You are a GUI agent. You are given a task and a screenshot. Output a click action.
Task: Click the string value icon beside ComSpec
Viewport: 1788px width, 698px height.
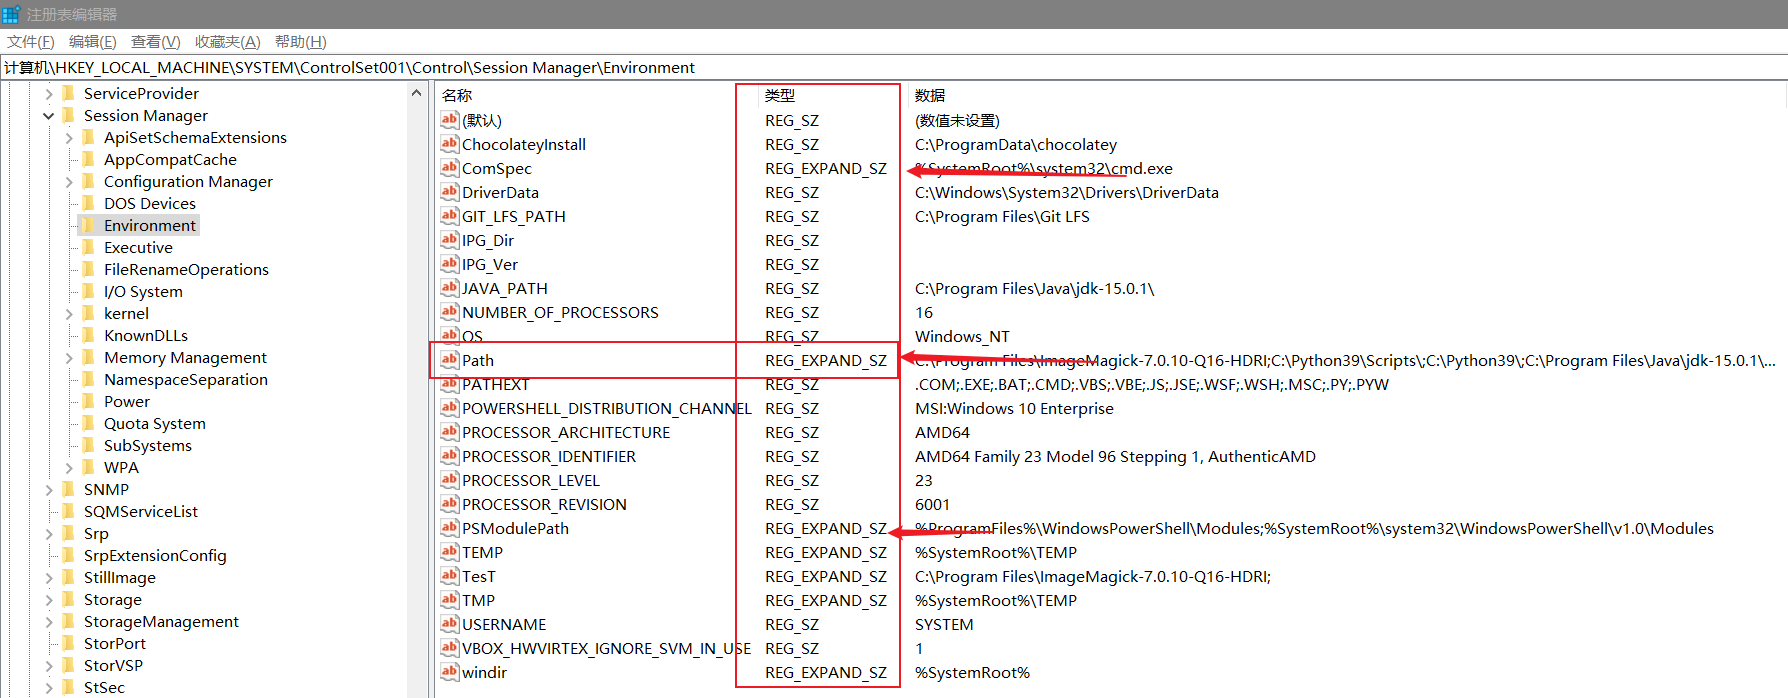click(450, 168)
